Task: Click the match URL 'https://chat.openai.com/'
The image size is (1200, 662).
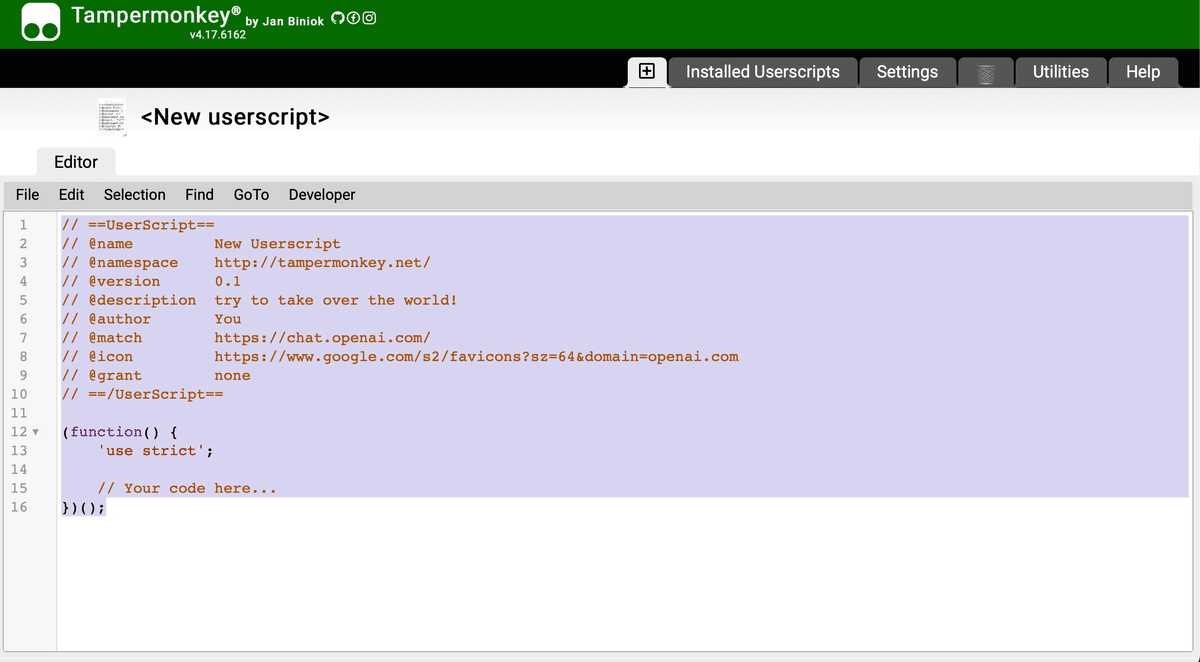Action: 322,338
